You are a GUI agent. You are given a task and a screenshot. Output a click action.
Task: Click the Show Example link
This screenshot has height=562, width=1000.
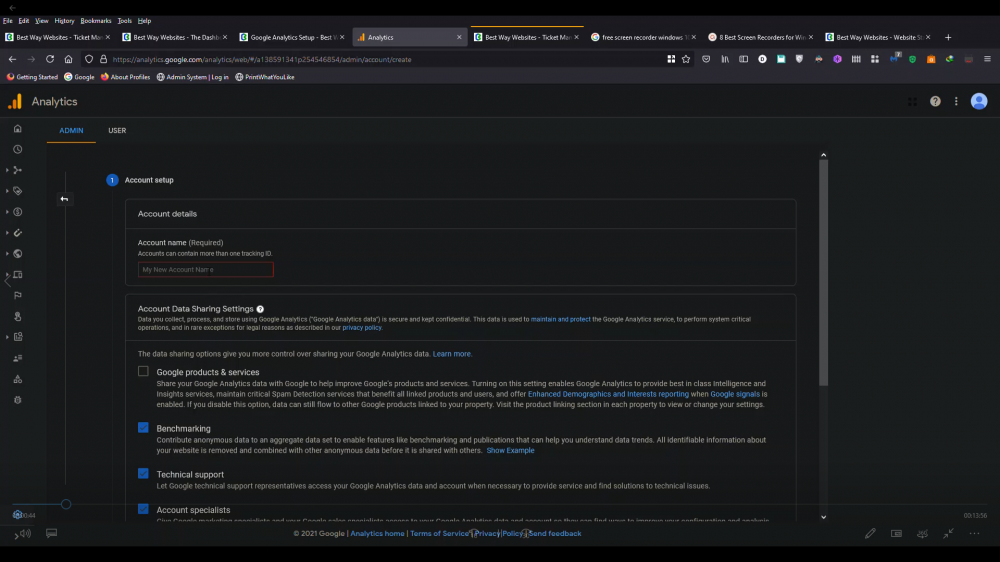[x=510, y=451]
